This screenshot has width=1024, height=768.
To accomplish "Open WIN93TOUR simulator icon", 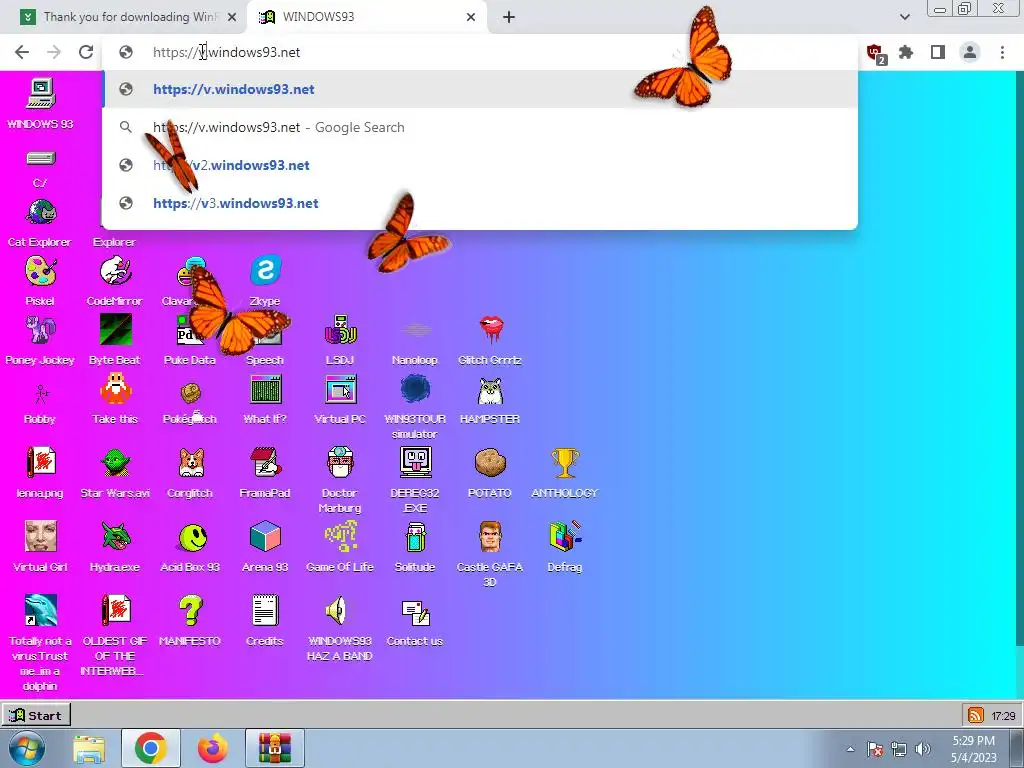I will pyautogui.click(x=415, y=390).
